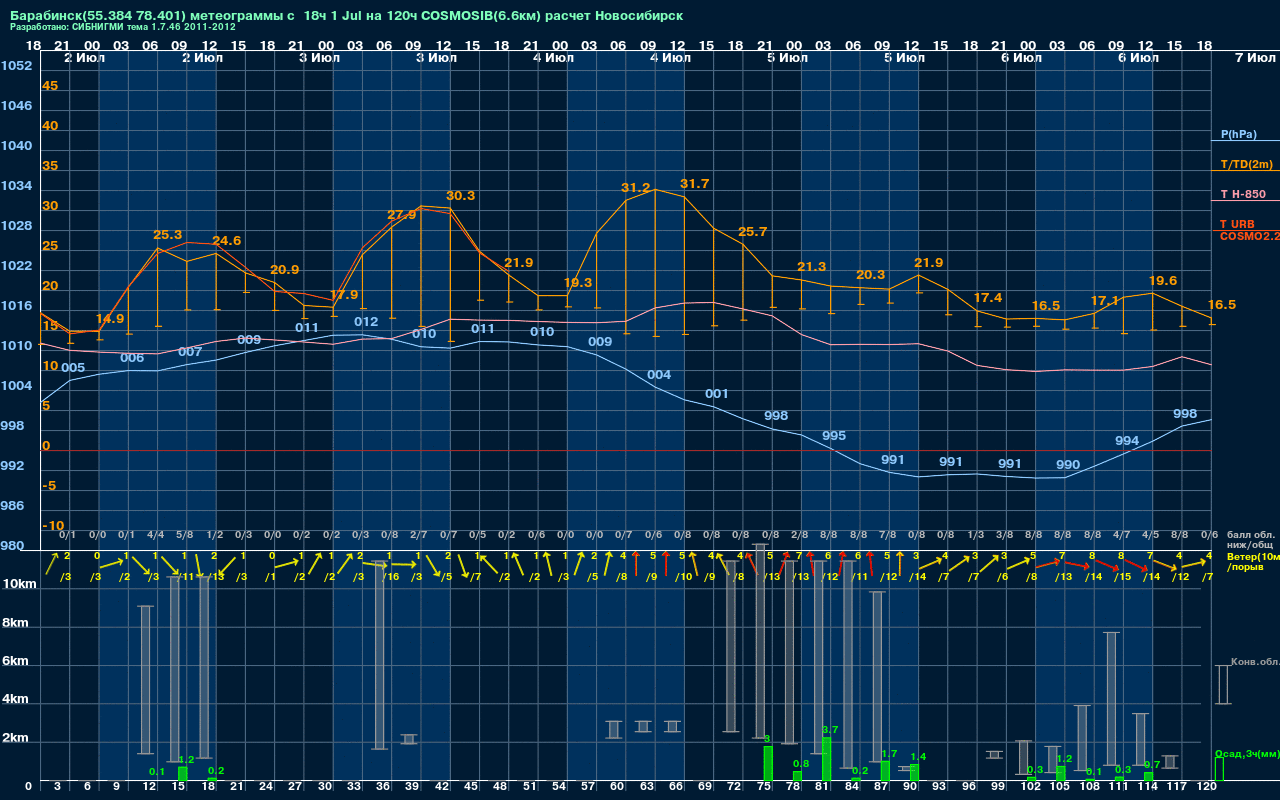Click the pressure value 004
This screenshot has height=800, width=1280.
[x=659, y=375]
